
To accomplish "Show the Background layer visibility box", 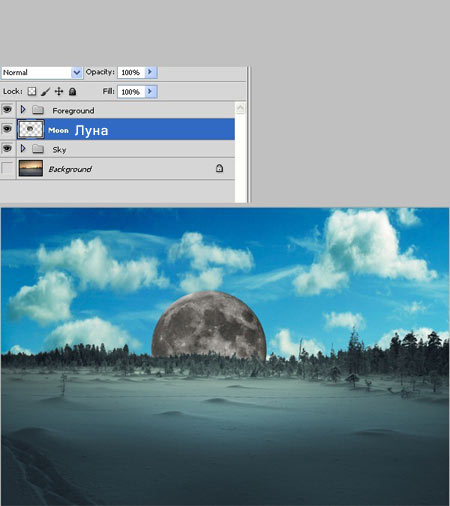I will coord(7,168).
